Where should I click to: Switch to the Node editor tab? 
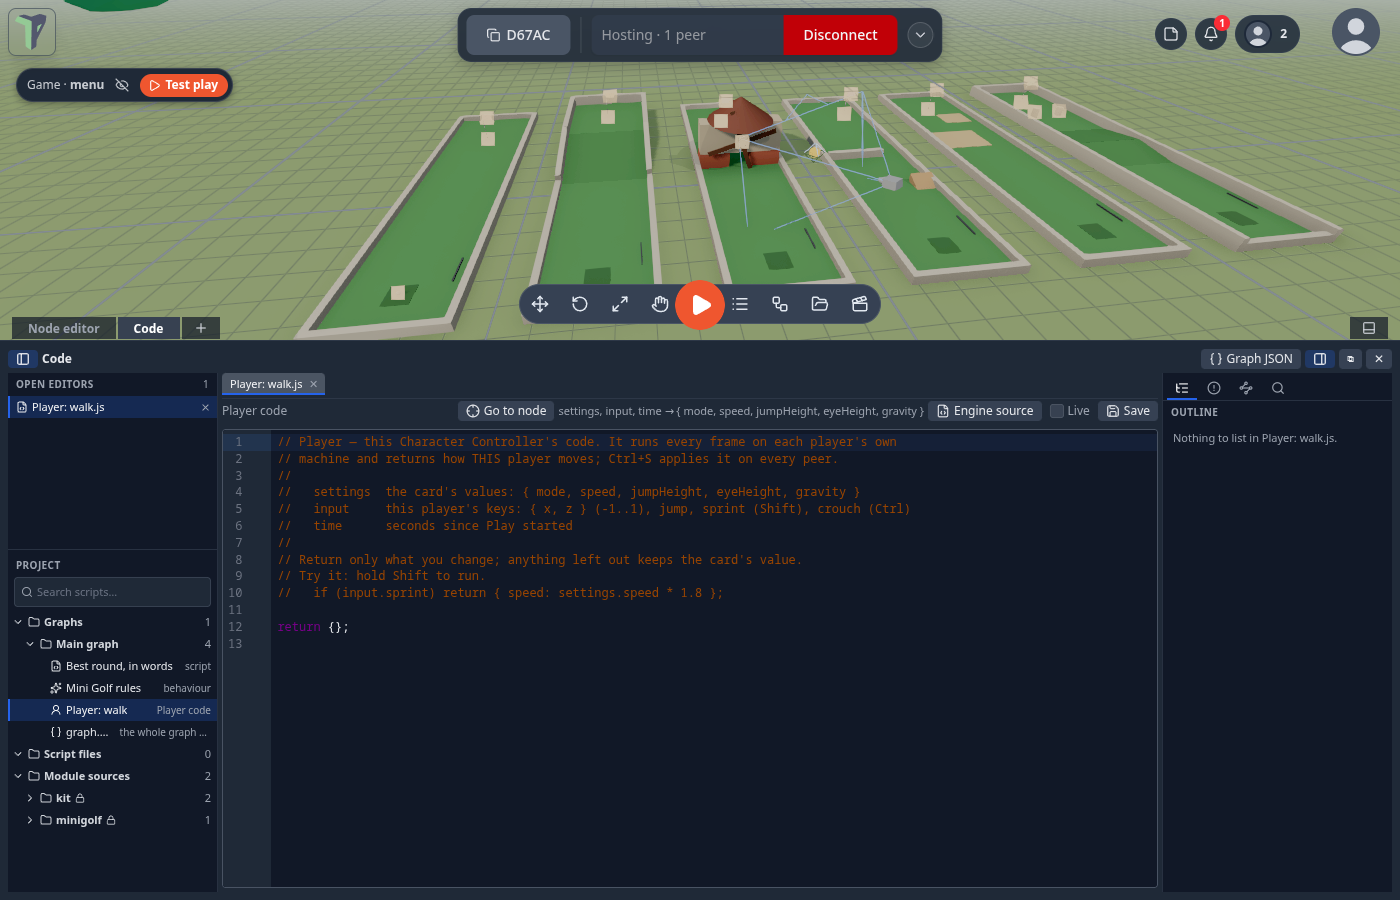click(64, 328)
